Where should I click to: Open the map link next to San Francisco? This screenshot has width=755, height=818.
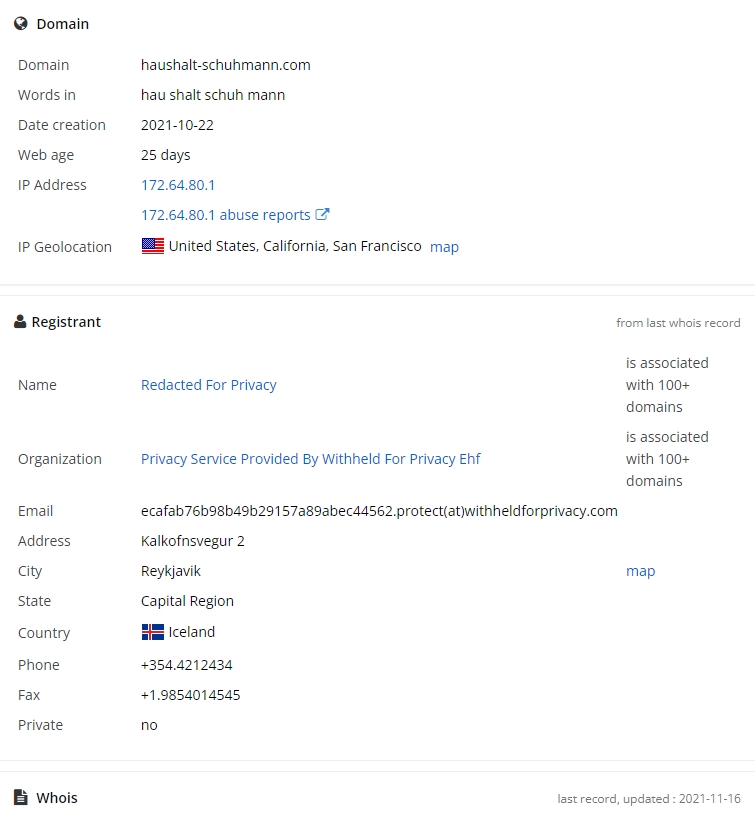[x=444, y=247]
